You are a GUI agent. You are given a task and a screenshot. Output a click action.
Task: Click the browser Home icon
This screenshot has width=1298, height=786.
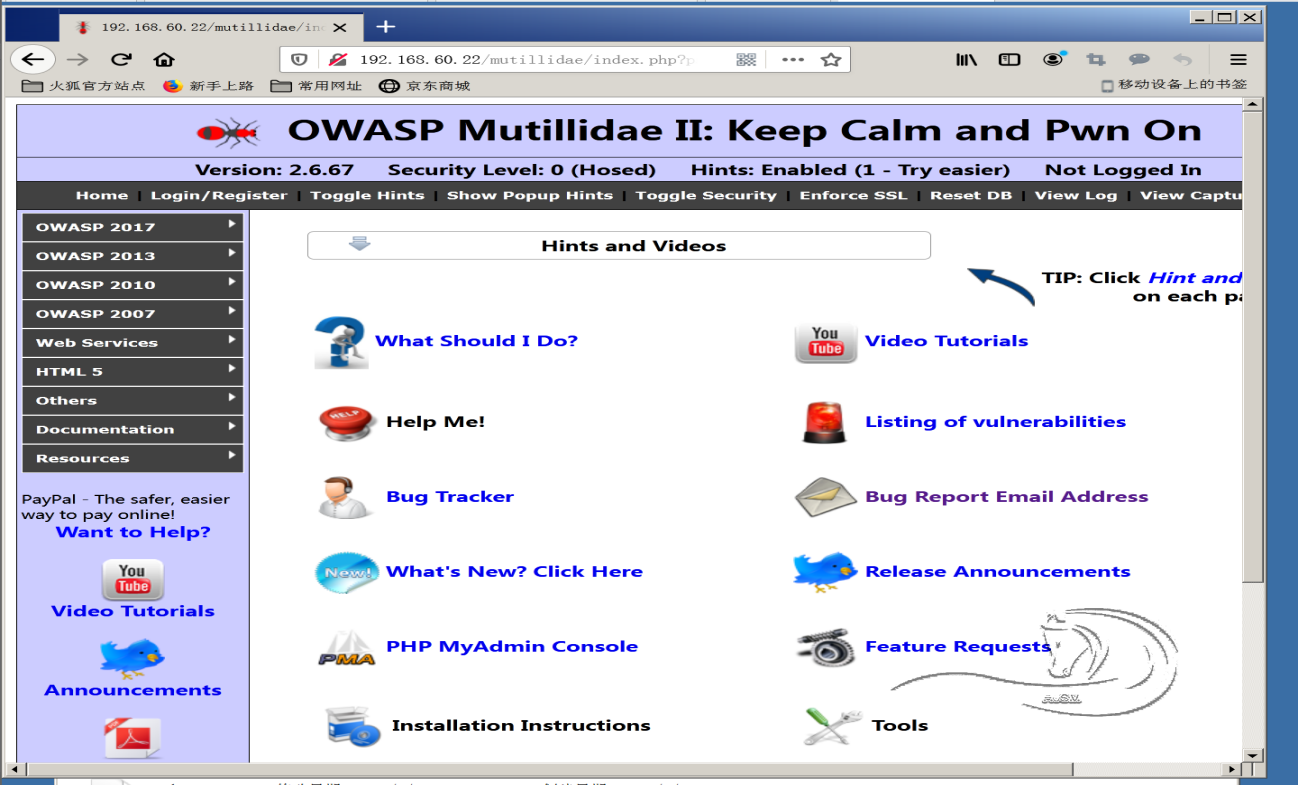click(x=164, y=59)
